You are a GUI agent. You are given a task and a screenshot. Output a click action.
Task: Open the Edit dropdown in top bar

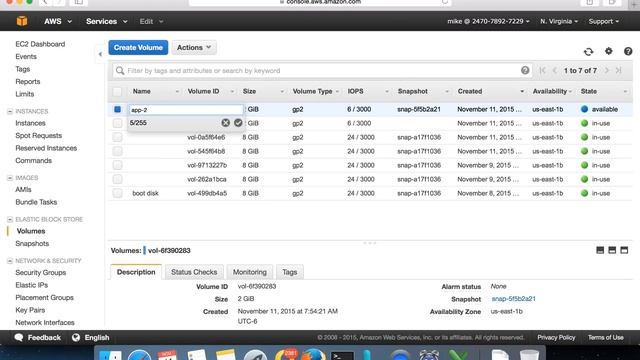(151, 21)
